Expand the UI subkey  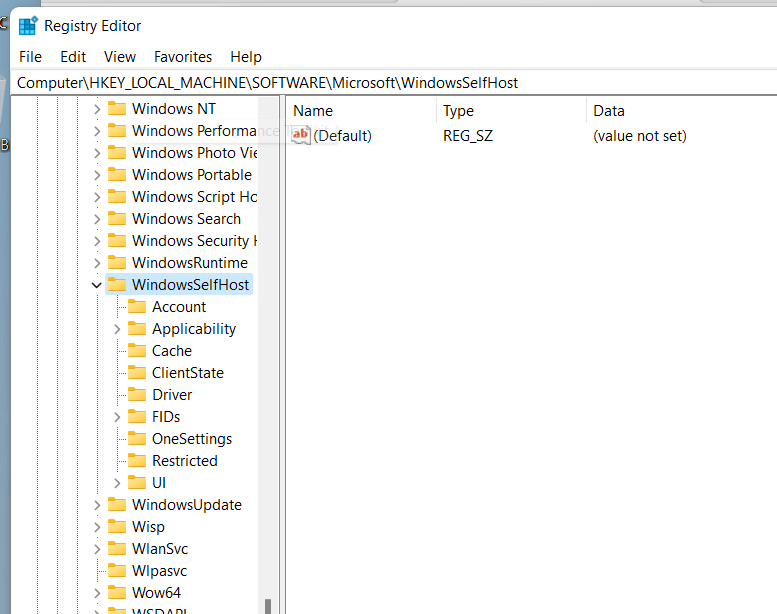117,483
